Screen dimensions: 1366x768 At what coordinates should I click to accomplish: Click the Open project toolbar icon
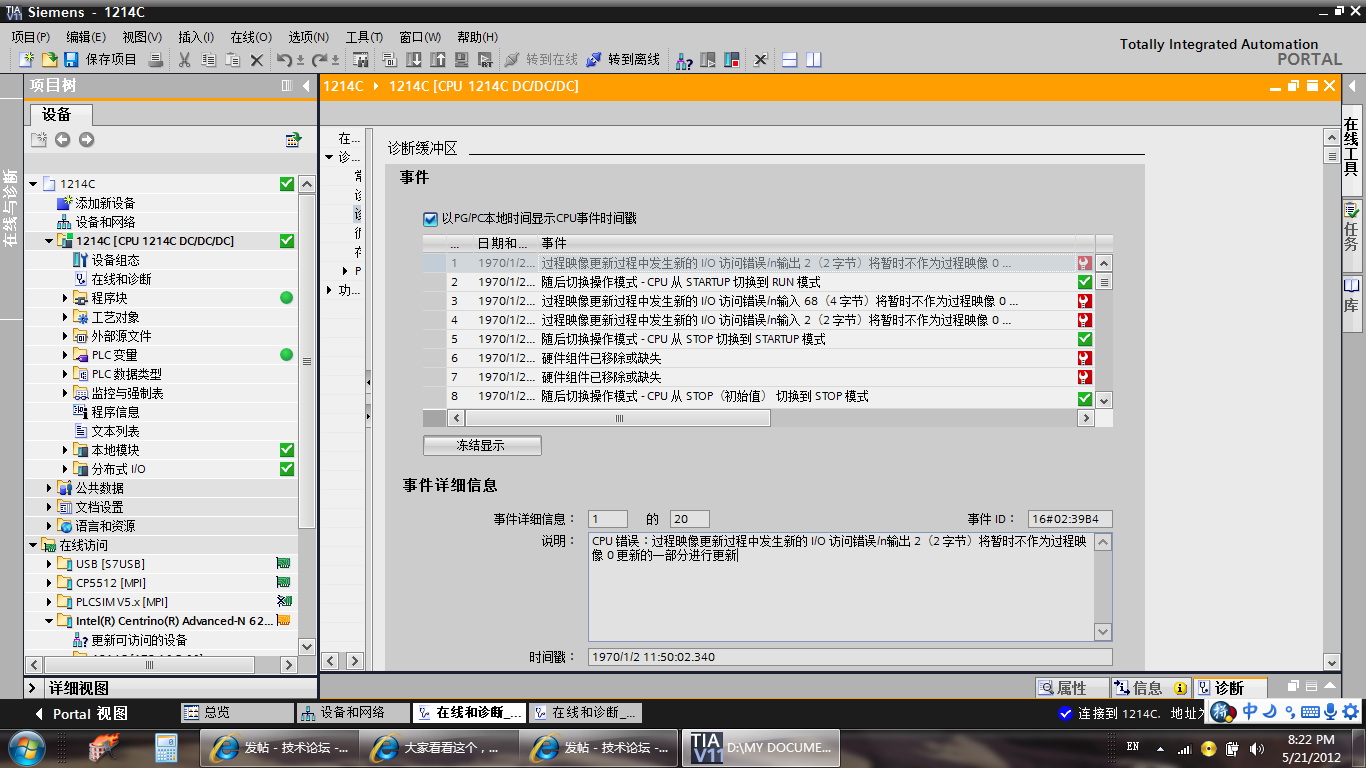[x=48, y=60]
